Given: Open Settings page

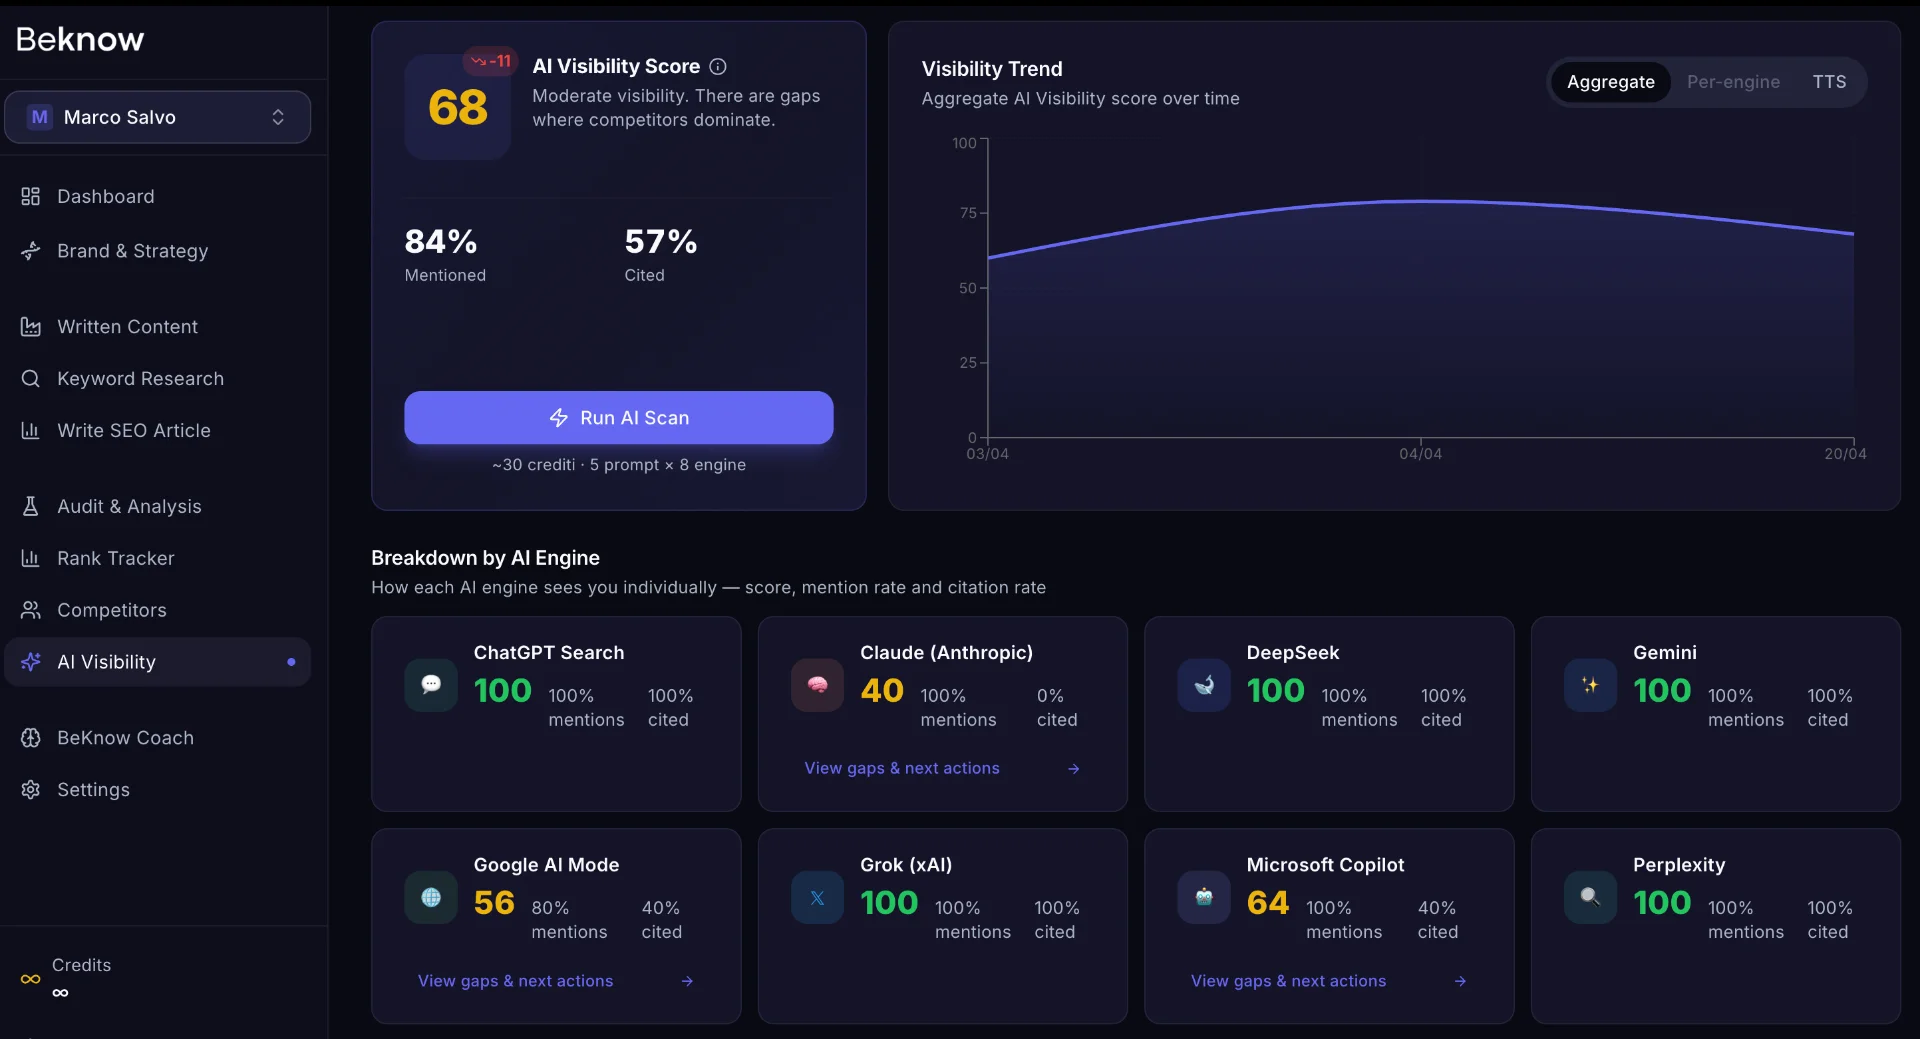Looking at the screenshot, I should coord(158,790).
